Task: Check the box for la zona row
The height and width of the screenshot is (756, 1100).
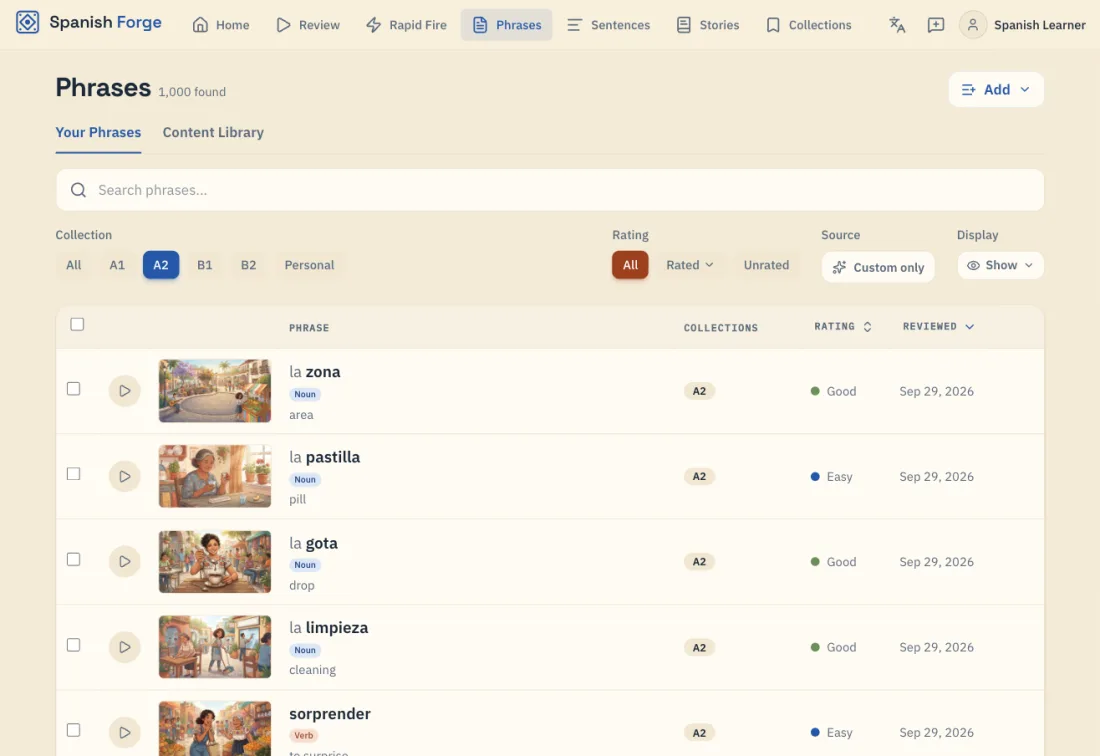Action: click(x=74, y=389)
